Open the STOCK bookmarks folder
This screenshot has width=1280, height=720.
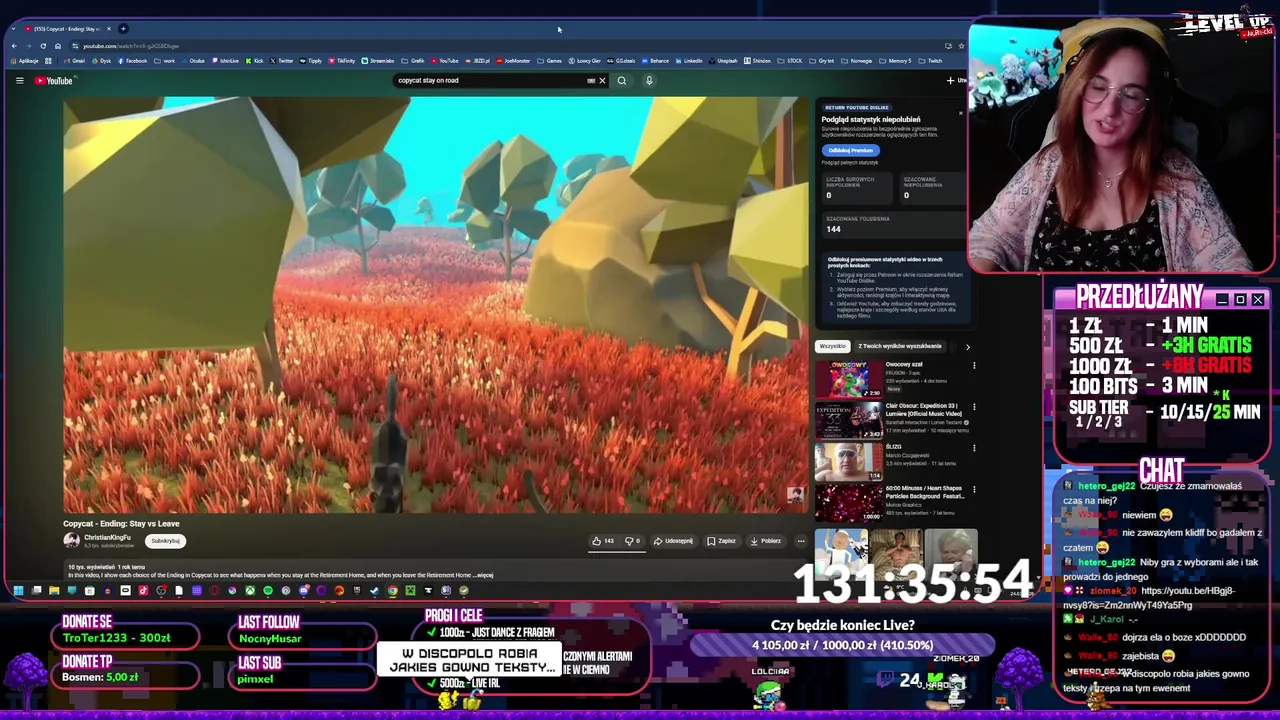tap(791, 61)
